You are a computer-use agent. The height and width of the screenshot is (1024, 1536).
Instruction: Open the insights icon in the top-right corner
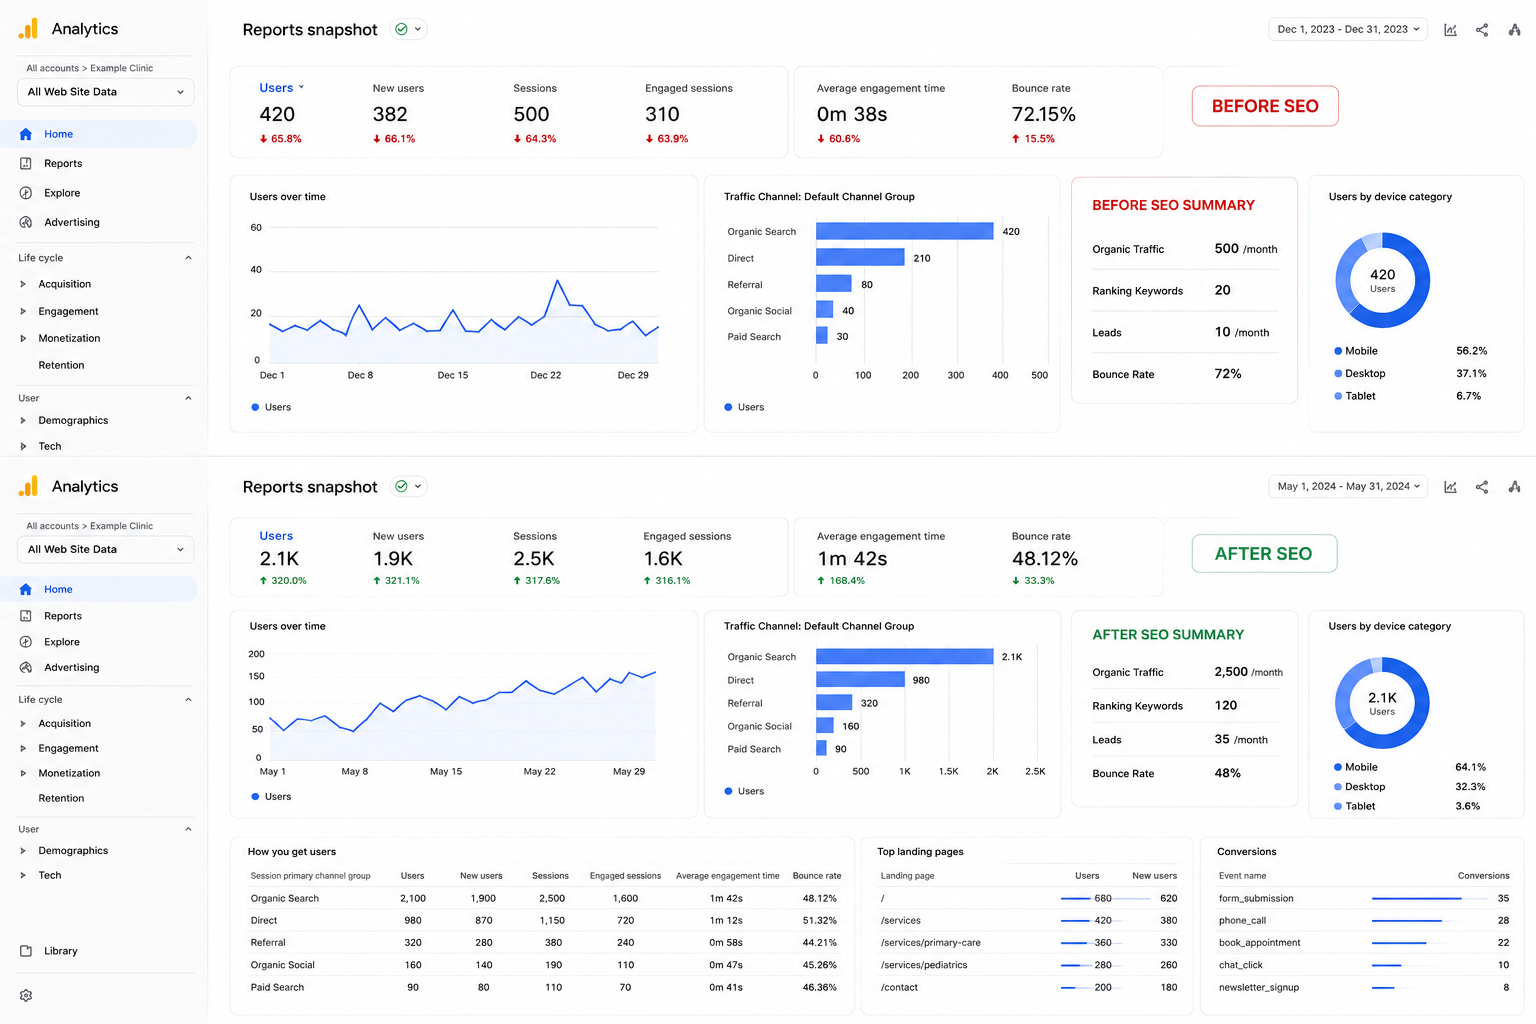[x=1515, y=30]
